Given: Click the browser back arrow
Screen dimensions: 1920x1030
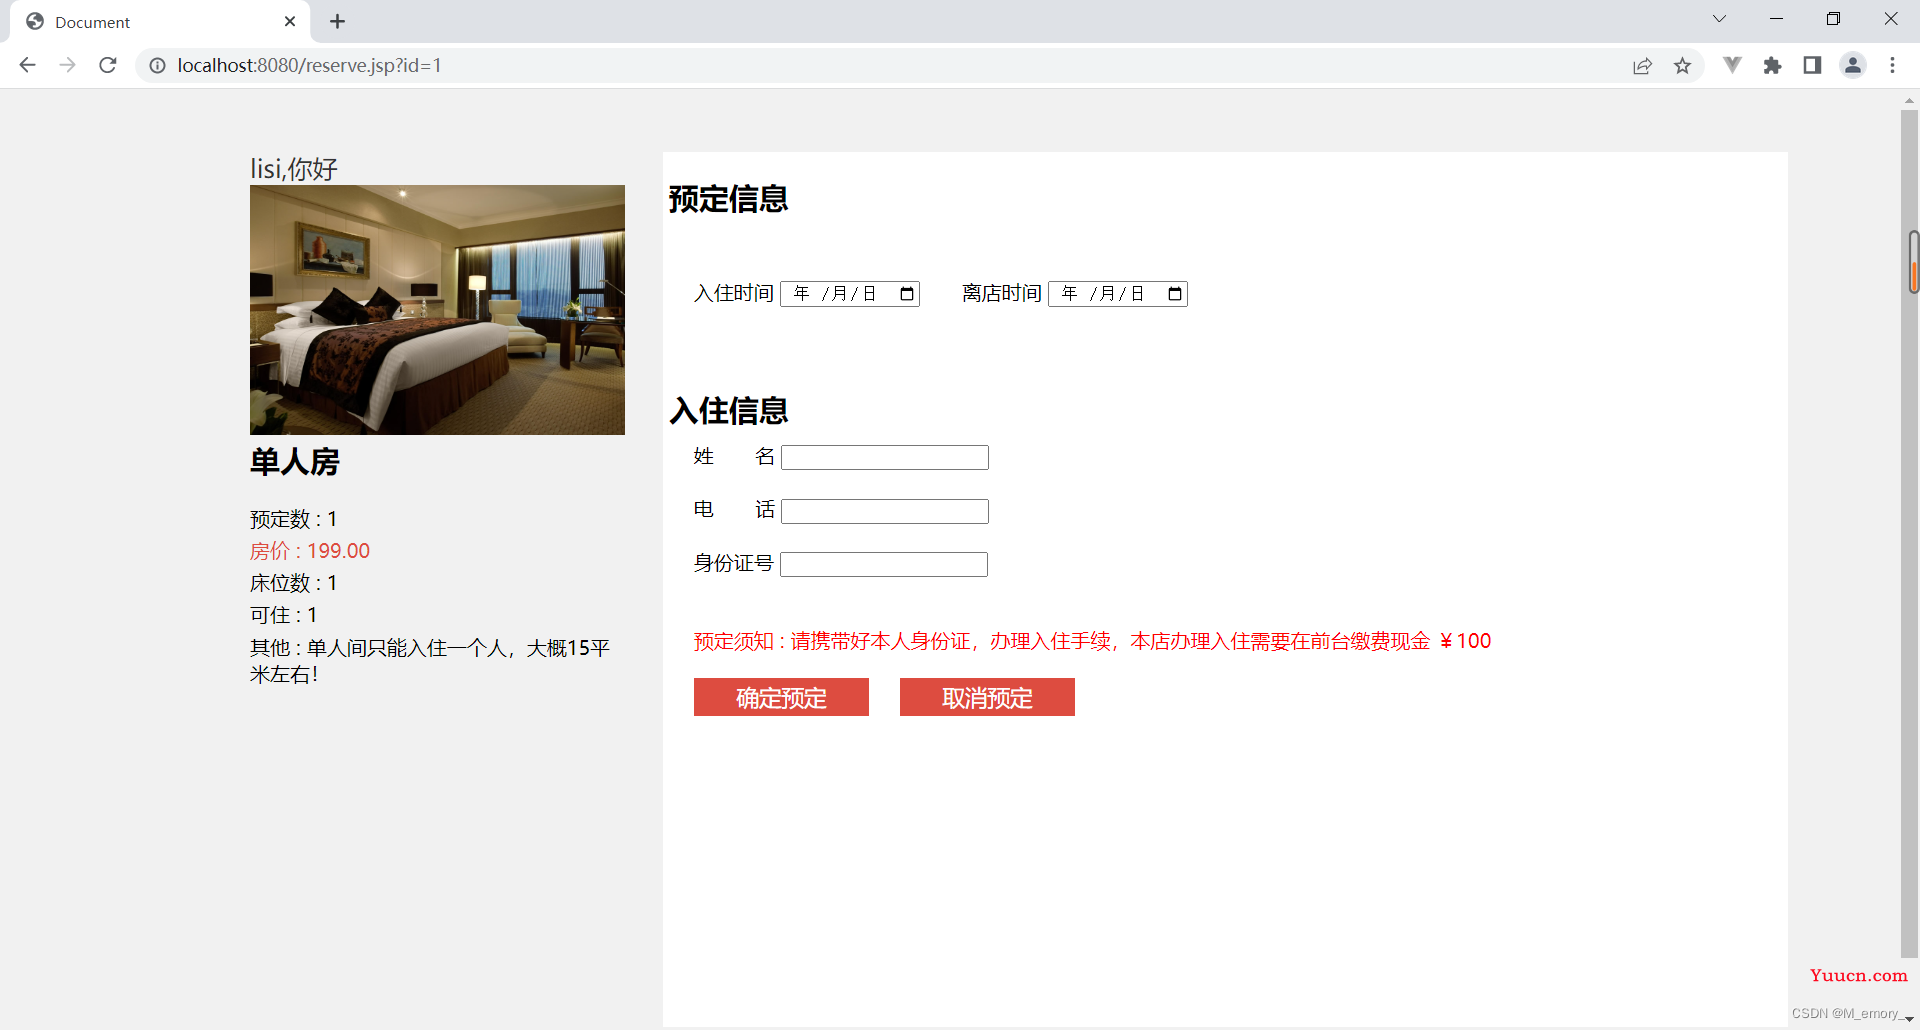Looking at the screenshot, I should pos(27,65).
